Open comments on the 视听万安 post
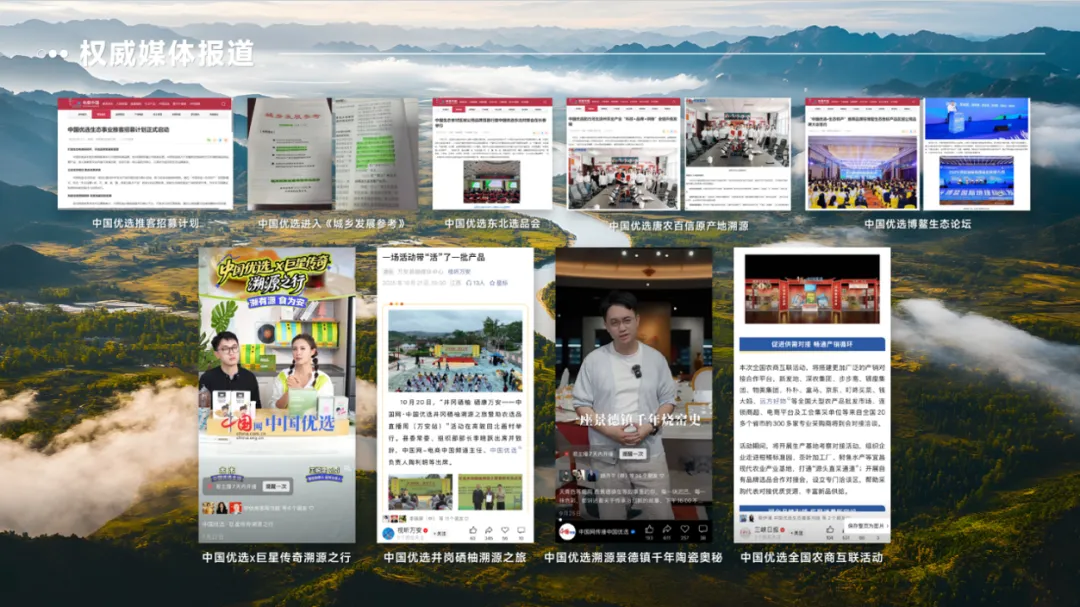 tap(521, 530)
